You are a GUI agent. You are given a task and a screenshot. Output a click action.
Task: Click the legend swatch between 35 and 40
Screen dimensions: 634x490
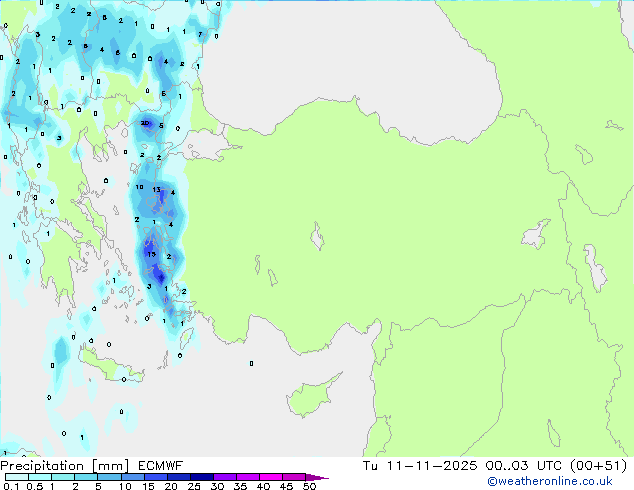pyautogui.click(x=247, y=477)
